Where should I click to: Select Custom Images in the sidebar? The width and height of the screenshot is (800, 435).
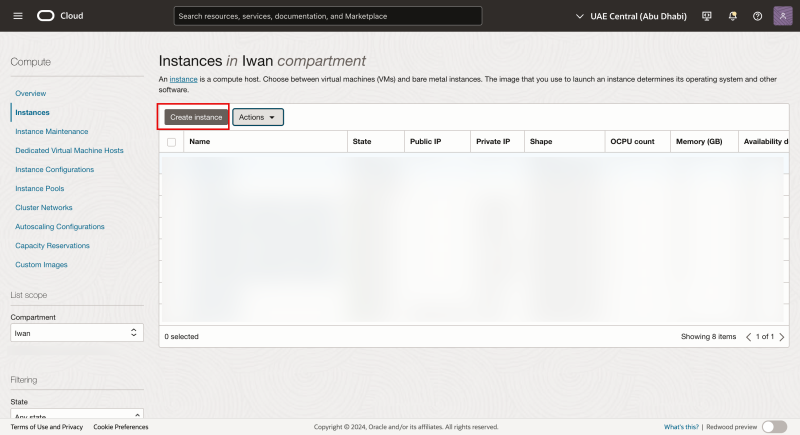tap(42, 264)
